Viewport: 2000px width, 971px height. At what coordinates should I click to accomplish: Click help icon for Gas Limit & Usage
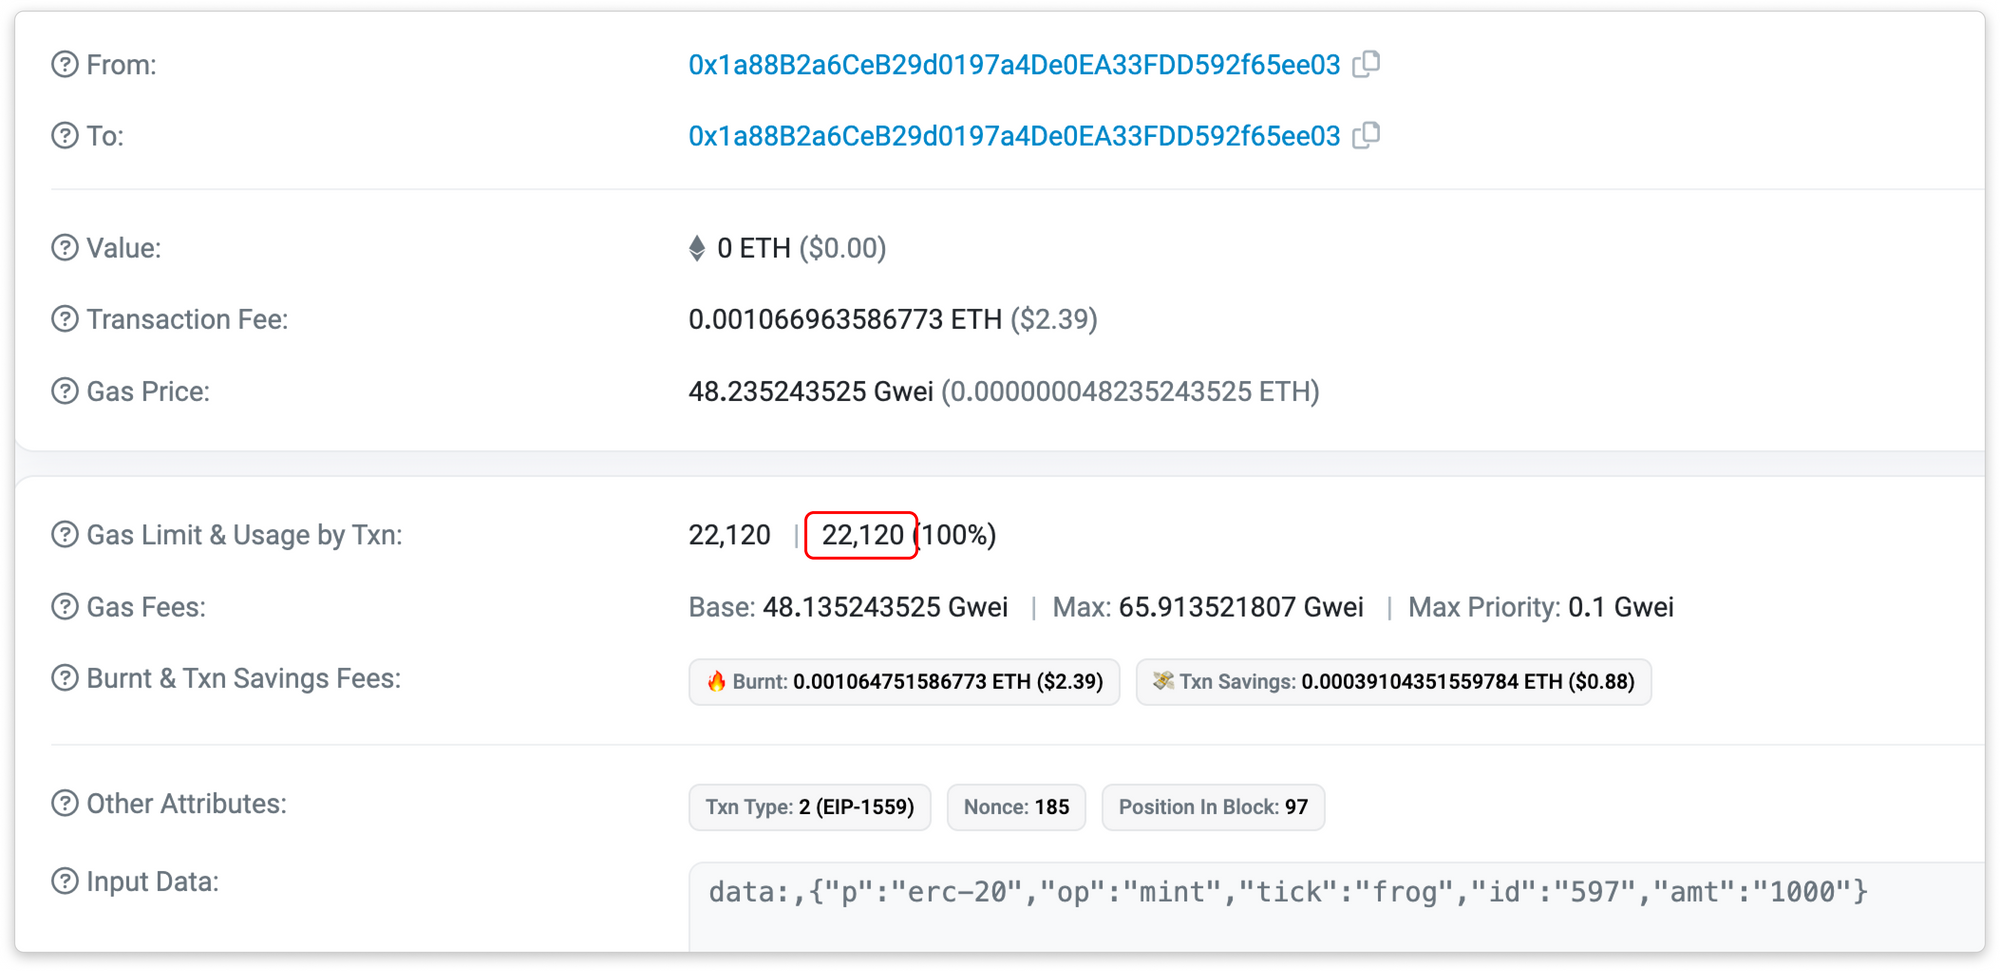click(65, 535)
